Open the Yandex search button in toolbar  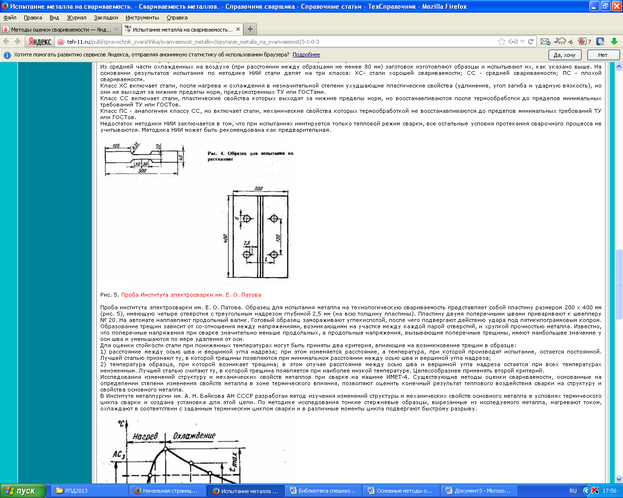(39, 42)
